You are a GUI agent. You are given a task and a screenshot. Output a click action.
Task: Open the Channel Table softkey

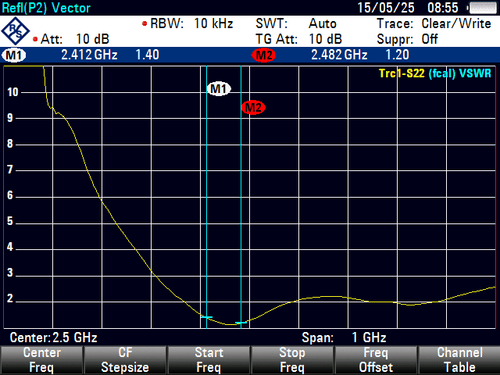click(x=460, y=360)
